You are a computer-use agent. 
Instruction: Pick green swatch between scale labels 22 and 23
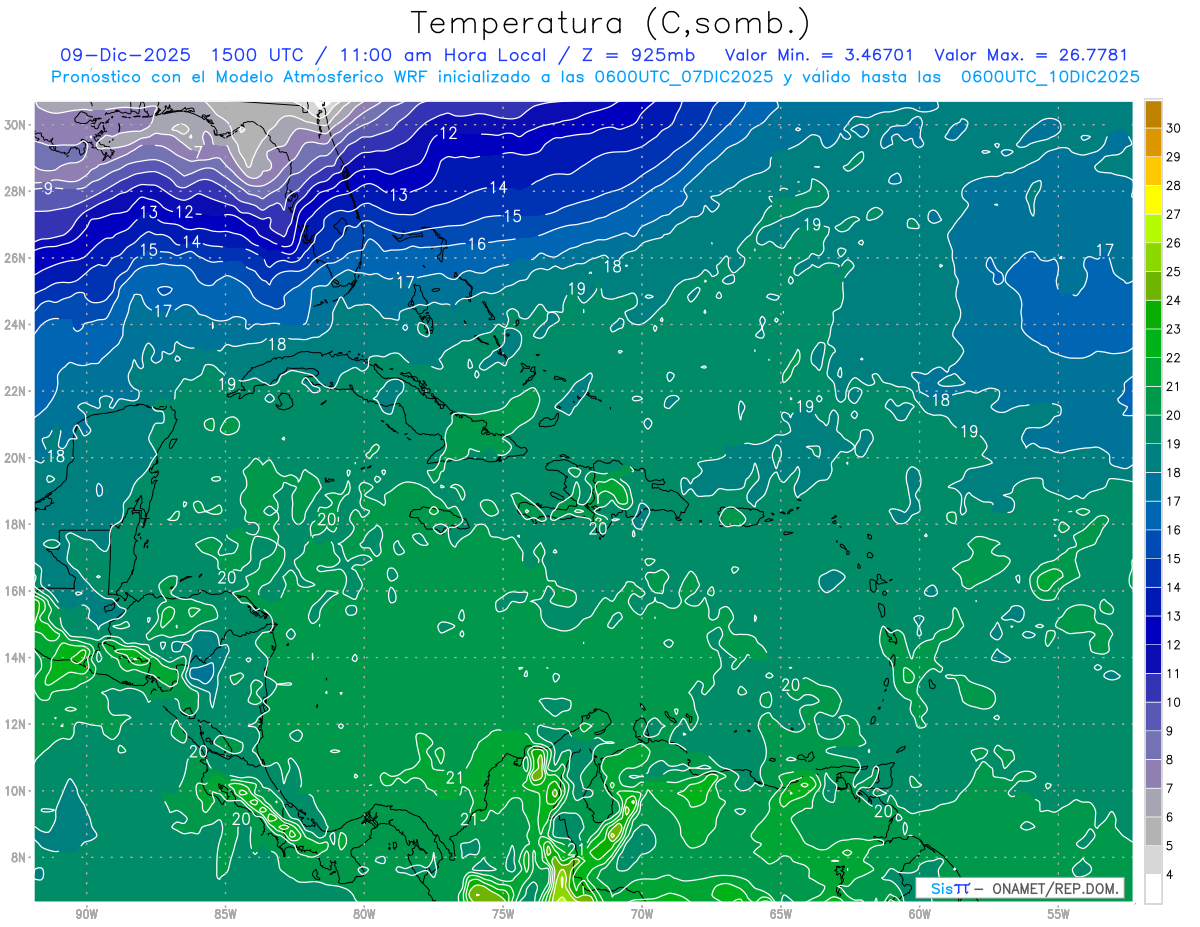(1154, 343)
